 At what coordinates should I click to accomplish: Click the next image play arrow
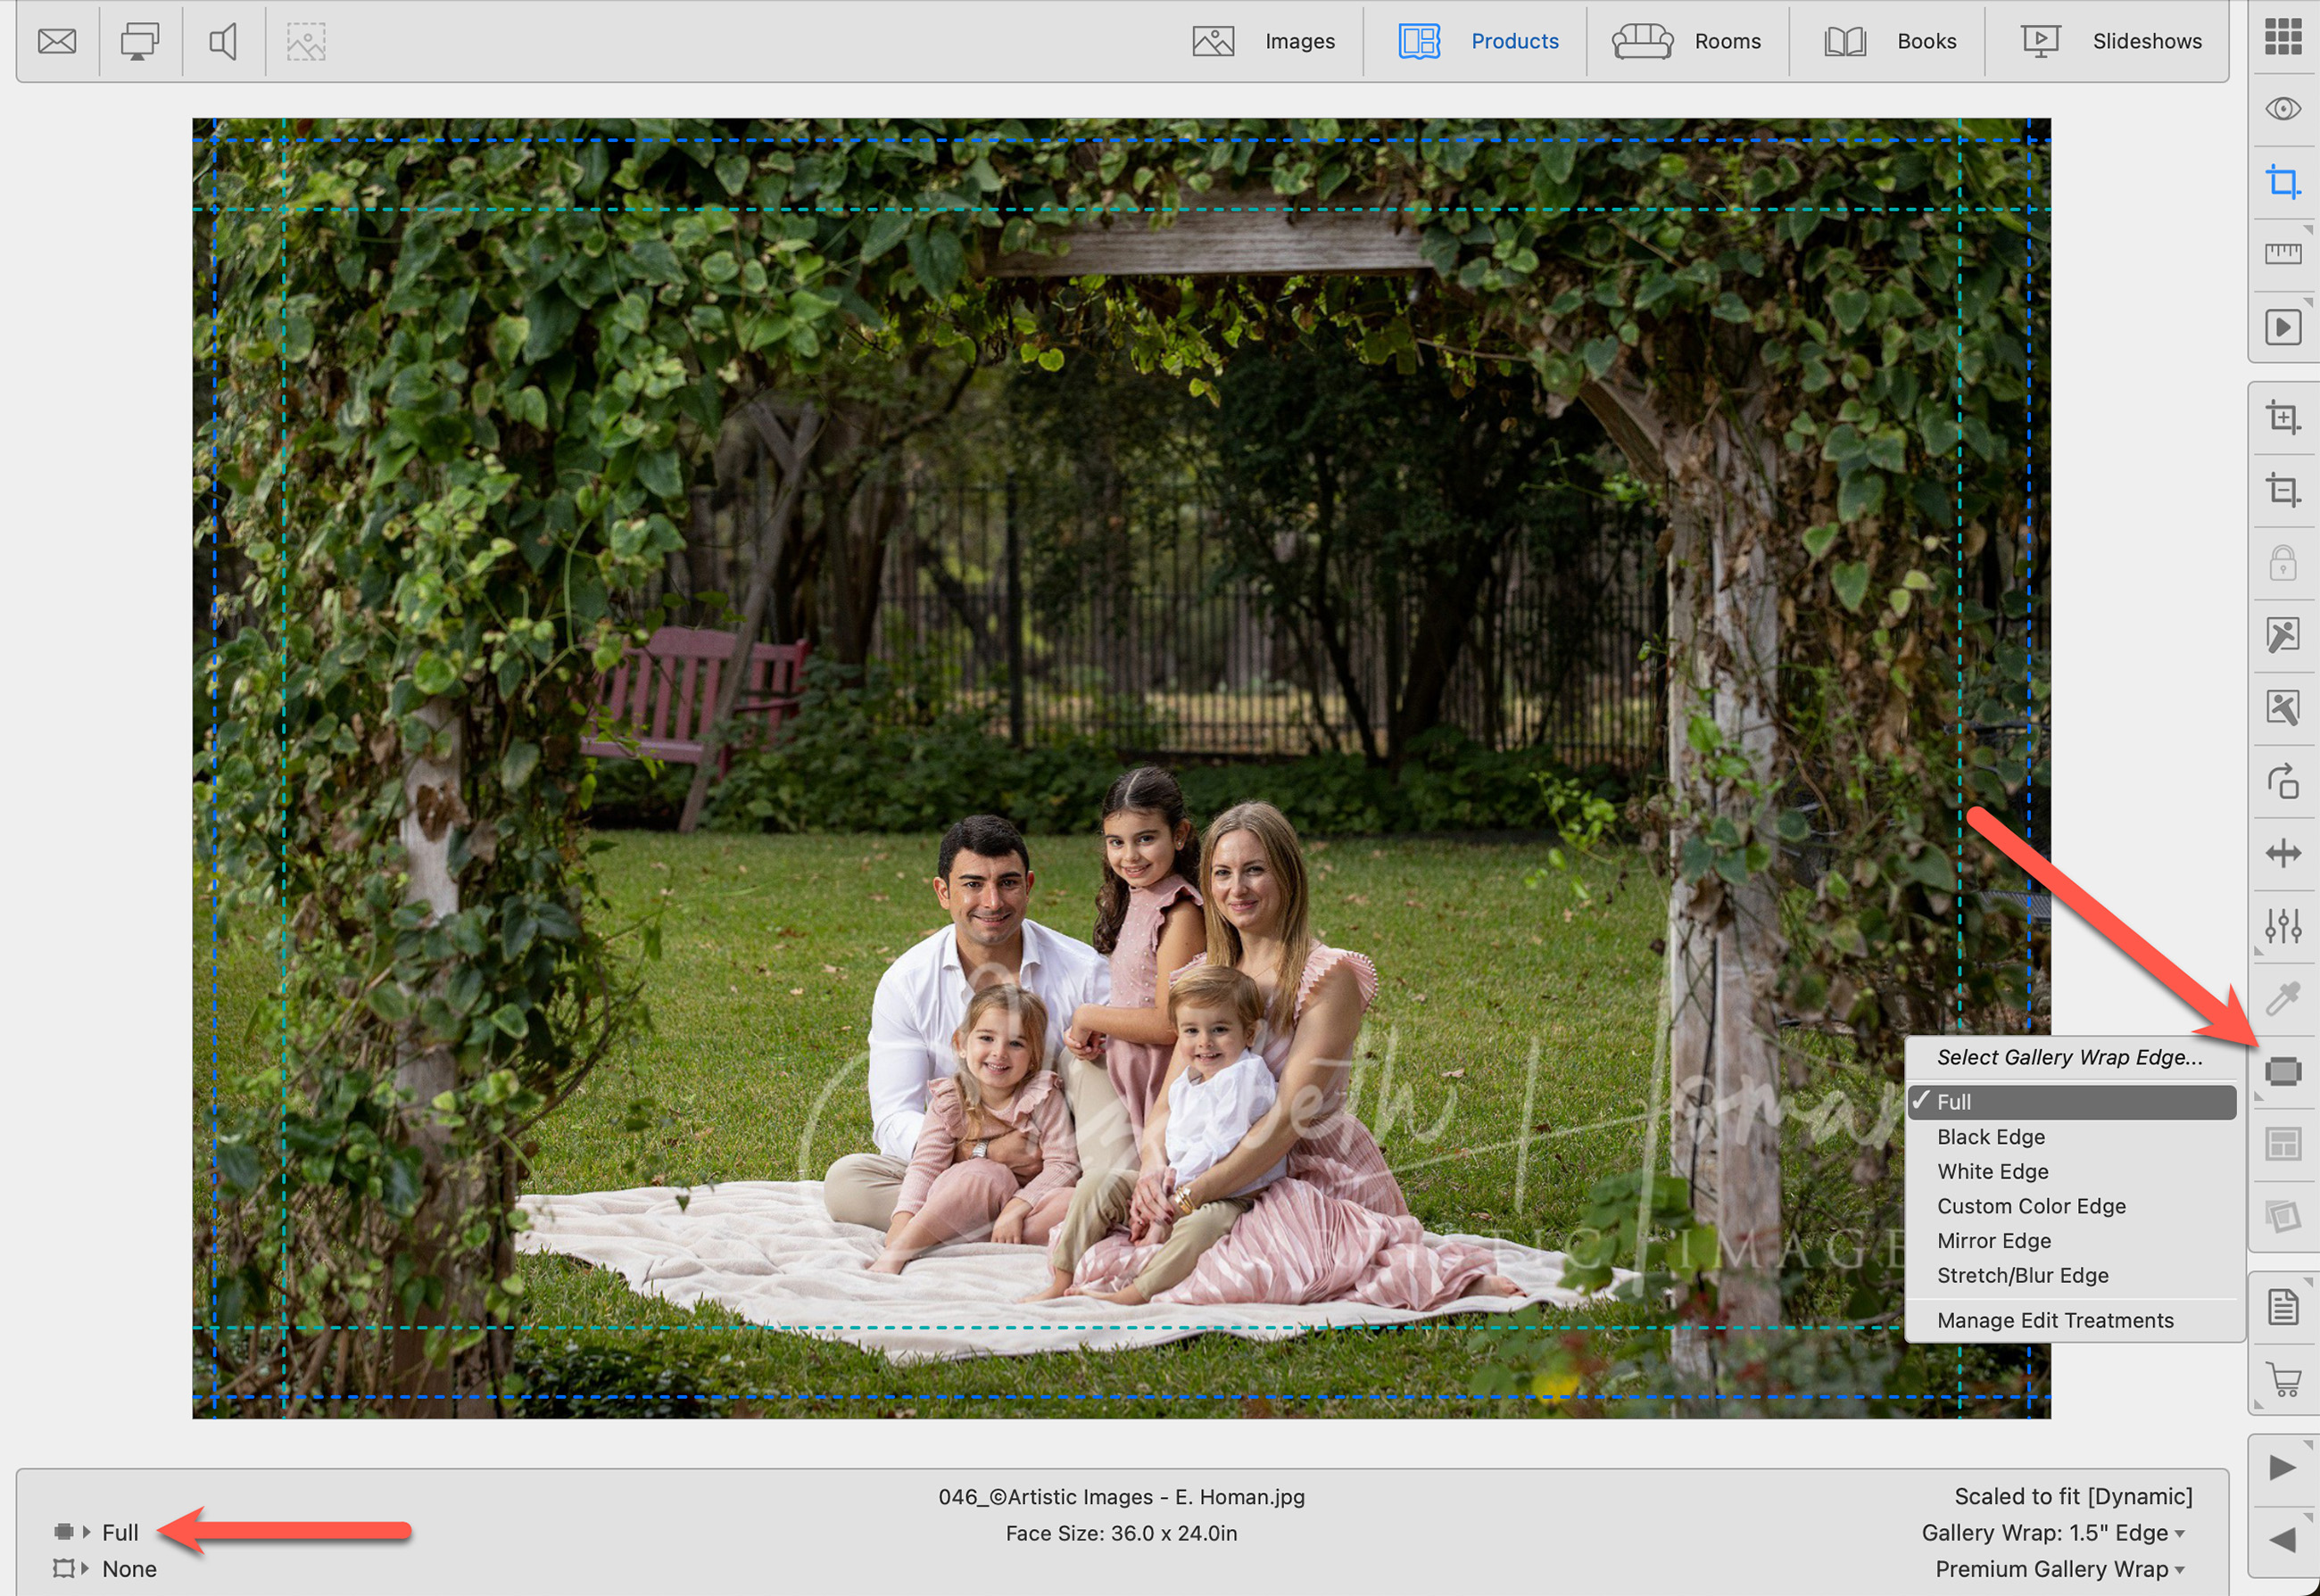click(x=2283, y=1468)
